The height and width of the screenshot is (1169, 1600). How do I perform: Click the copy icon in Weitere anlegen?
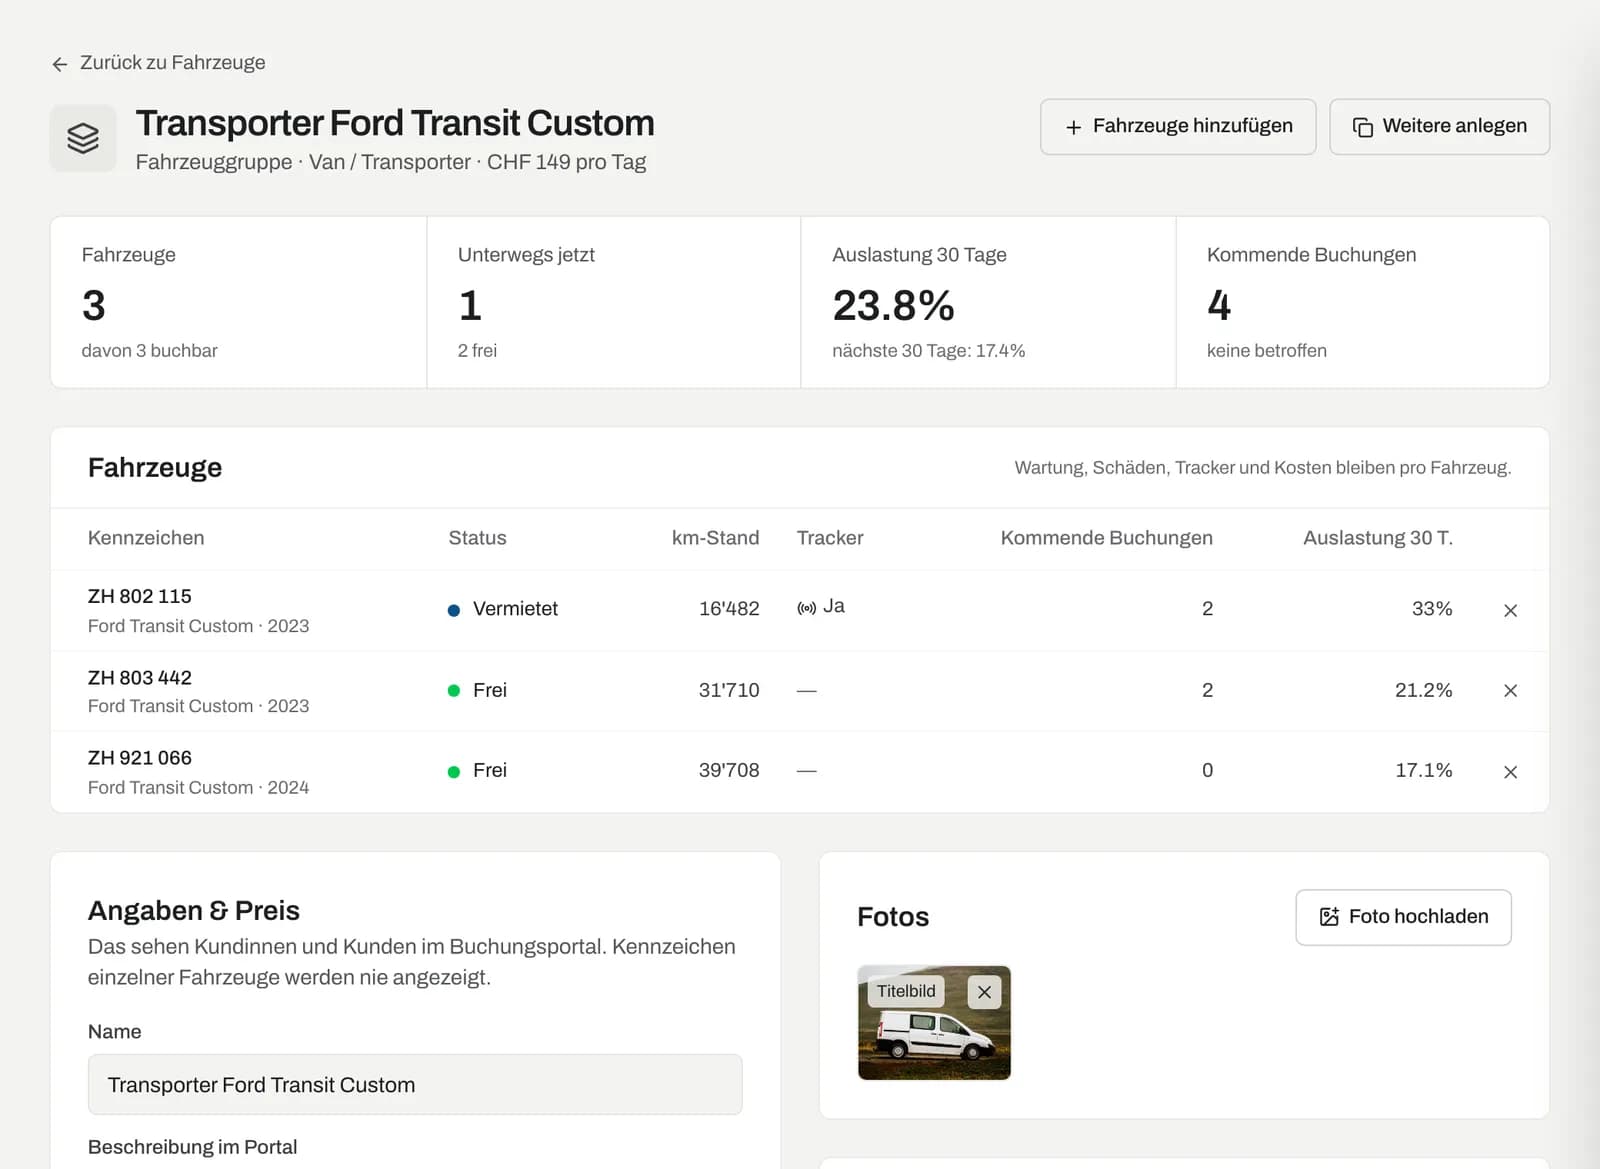click(1362, 127)
